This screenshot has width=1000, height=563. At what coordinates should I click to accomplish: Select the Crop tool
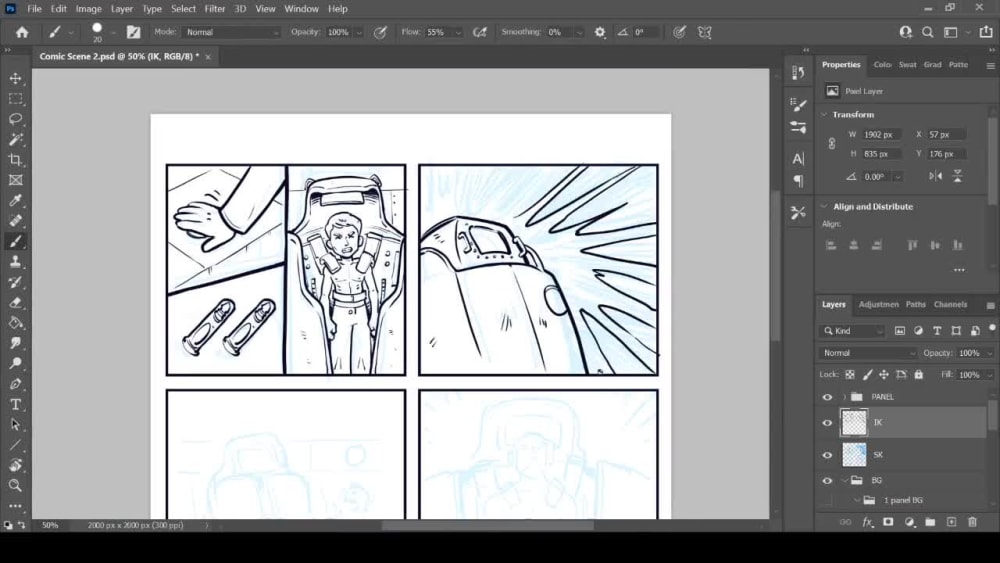tap(15, 160)
